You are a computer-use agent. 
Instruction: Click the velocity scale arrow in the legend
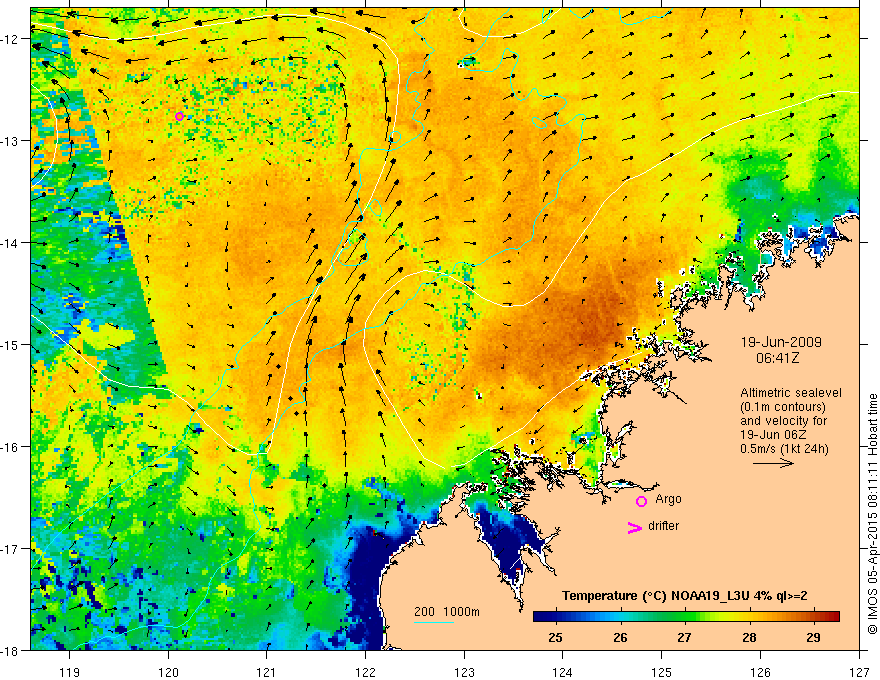point(773,463)
